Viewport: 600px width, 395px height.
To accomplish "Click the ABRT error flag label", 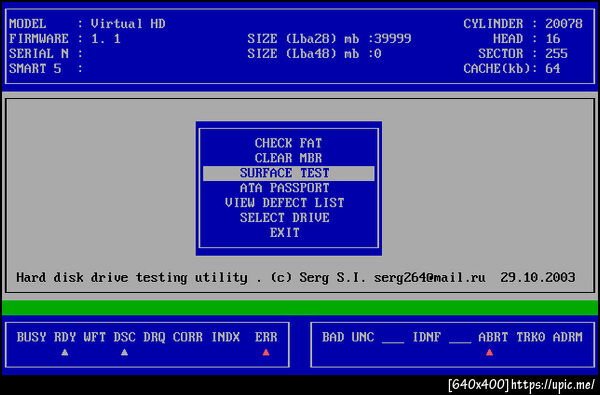I will tap(493, 337).
